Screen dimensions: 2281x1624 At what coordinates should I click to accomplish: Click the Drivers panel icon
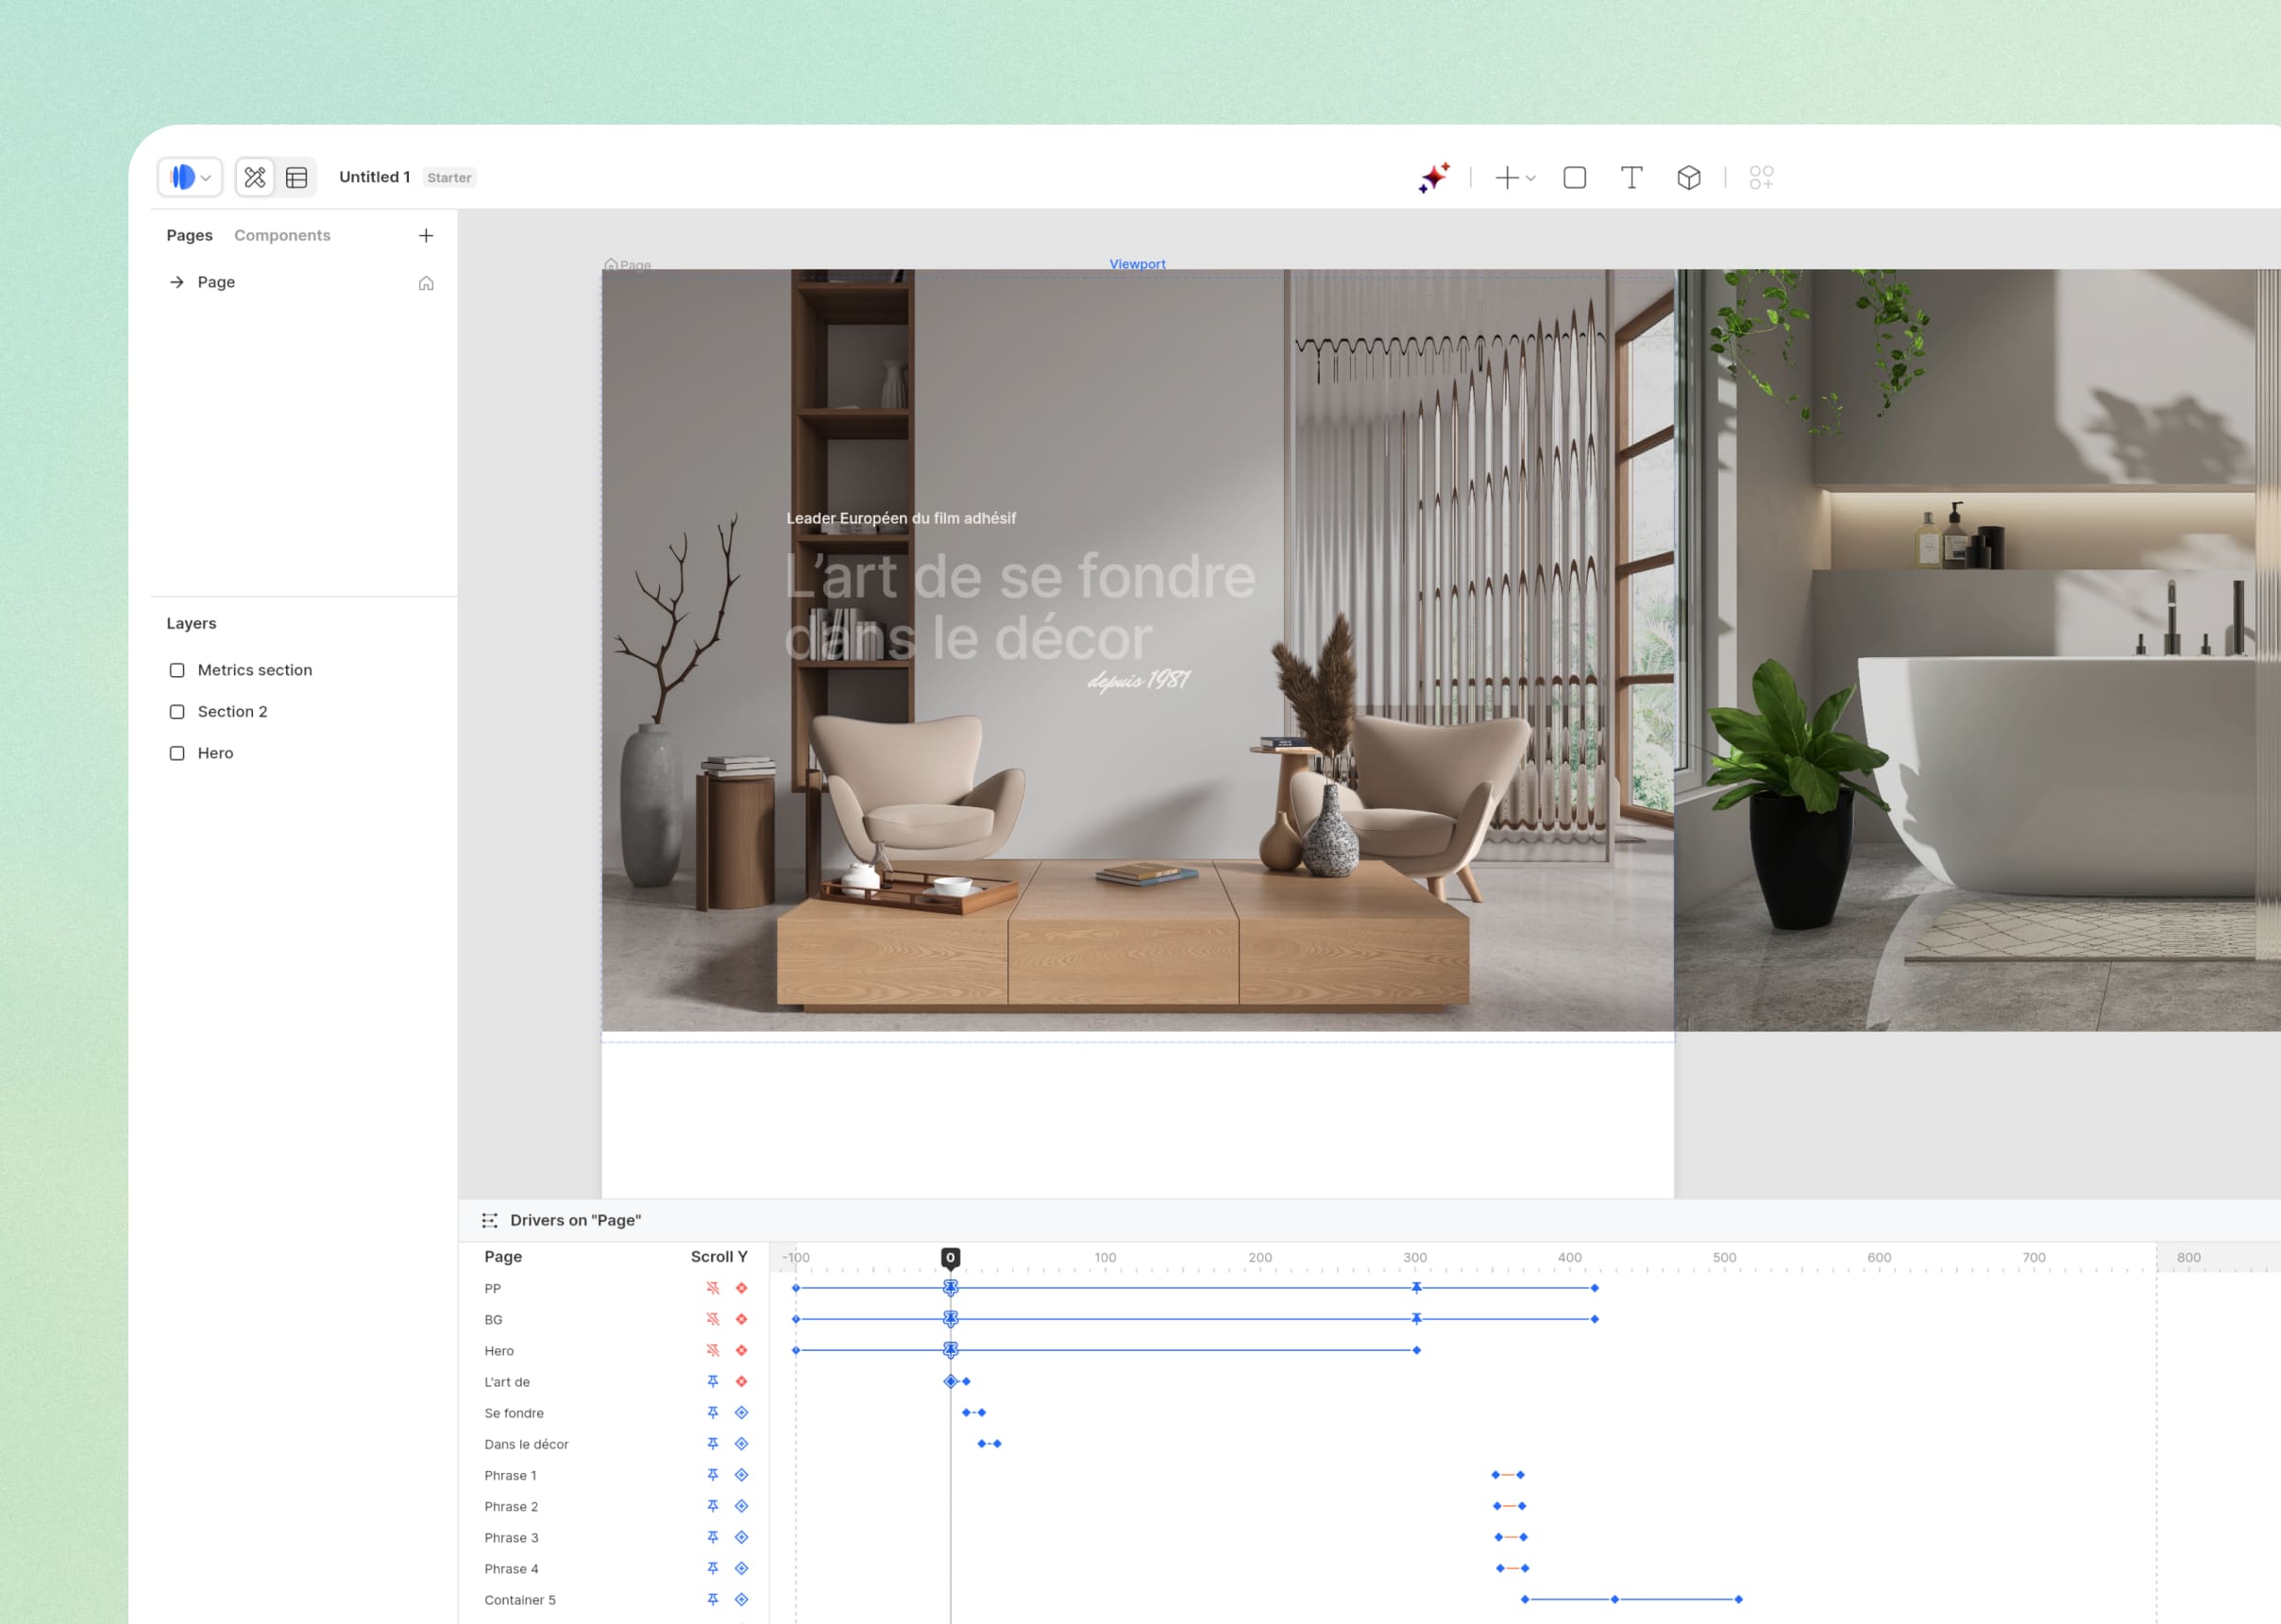pos(489,1220)
